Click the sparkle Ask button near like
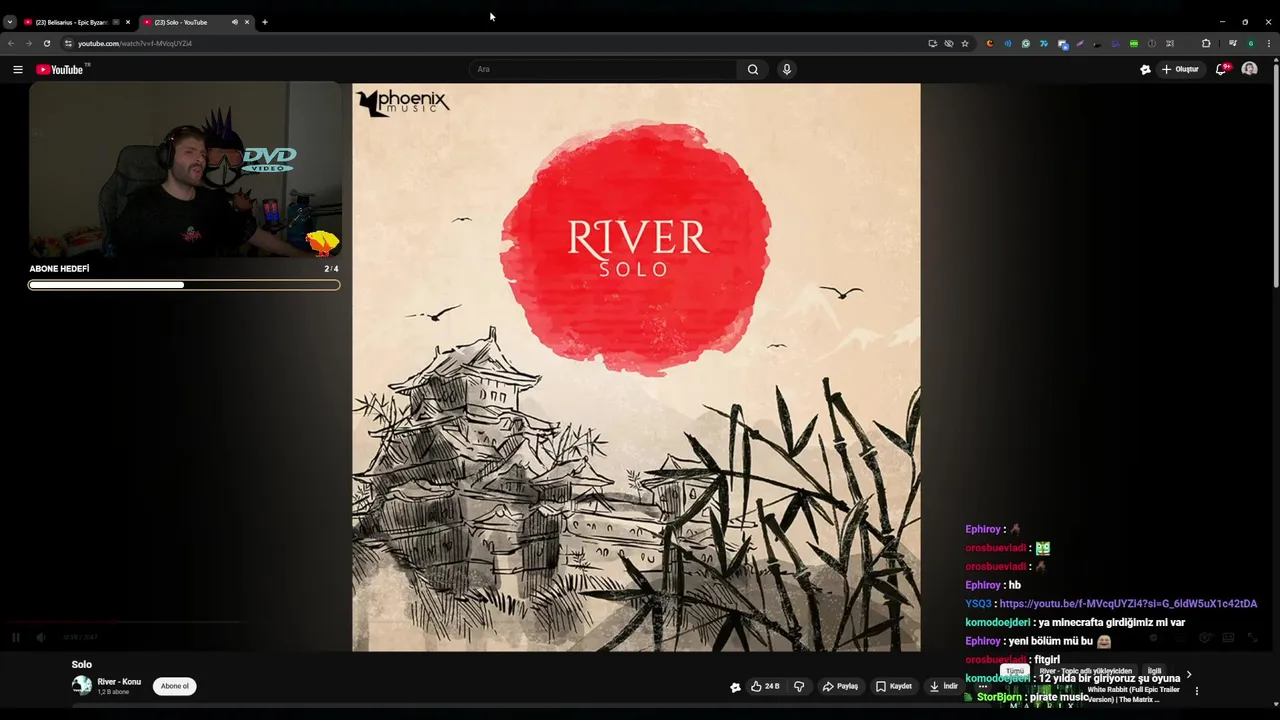The image size is (1280, 720). click(735, 687)
